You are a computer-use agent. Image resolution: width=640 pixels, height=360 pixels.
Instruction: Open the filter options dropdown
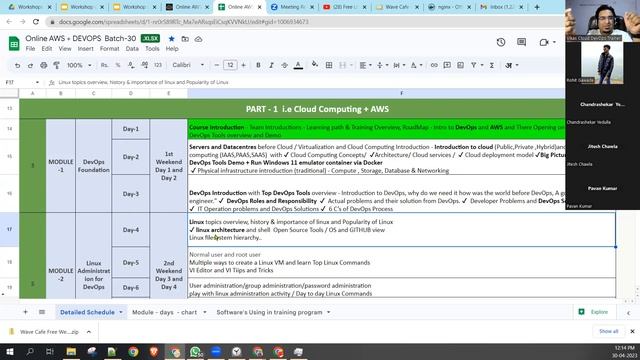(x=477, y=65)
